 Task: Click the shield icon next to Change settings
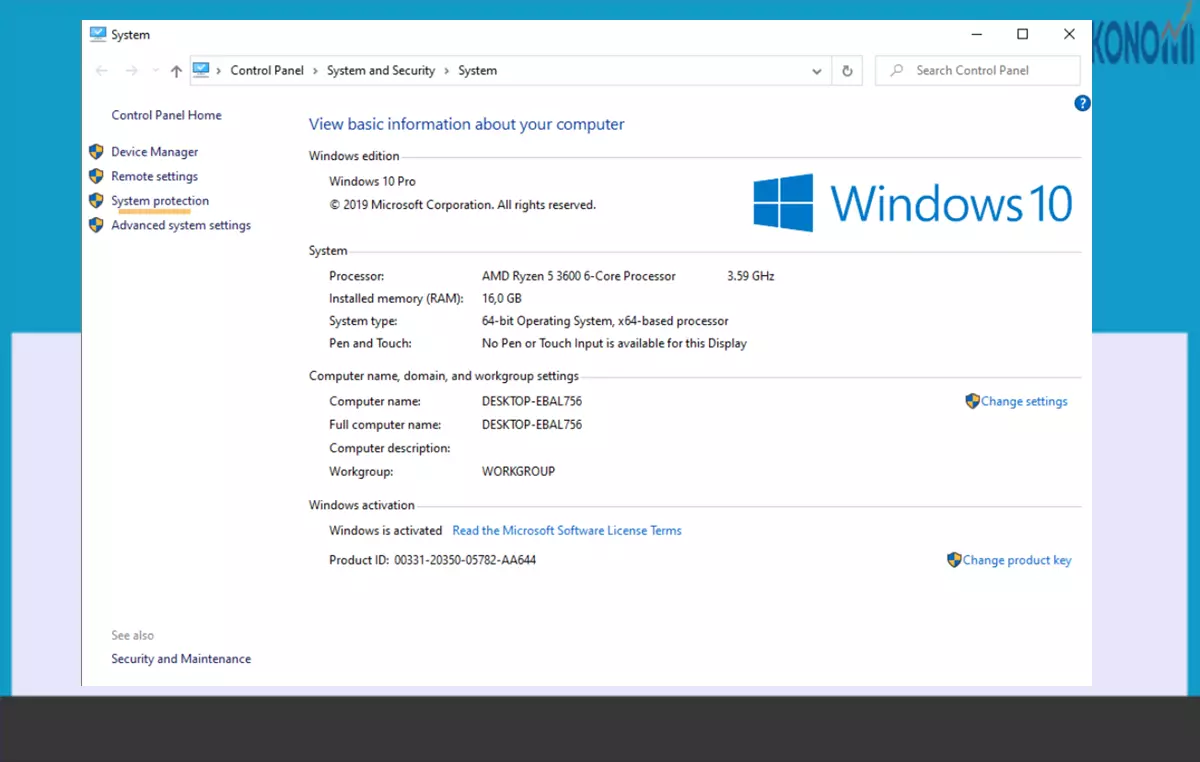(x=972, y=401)
